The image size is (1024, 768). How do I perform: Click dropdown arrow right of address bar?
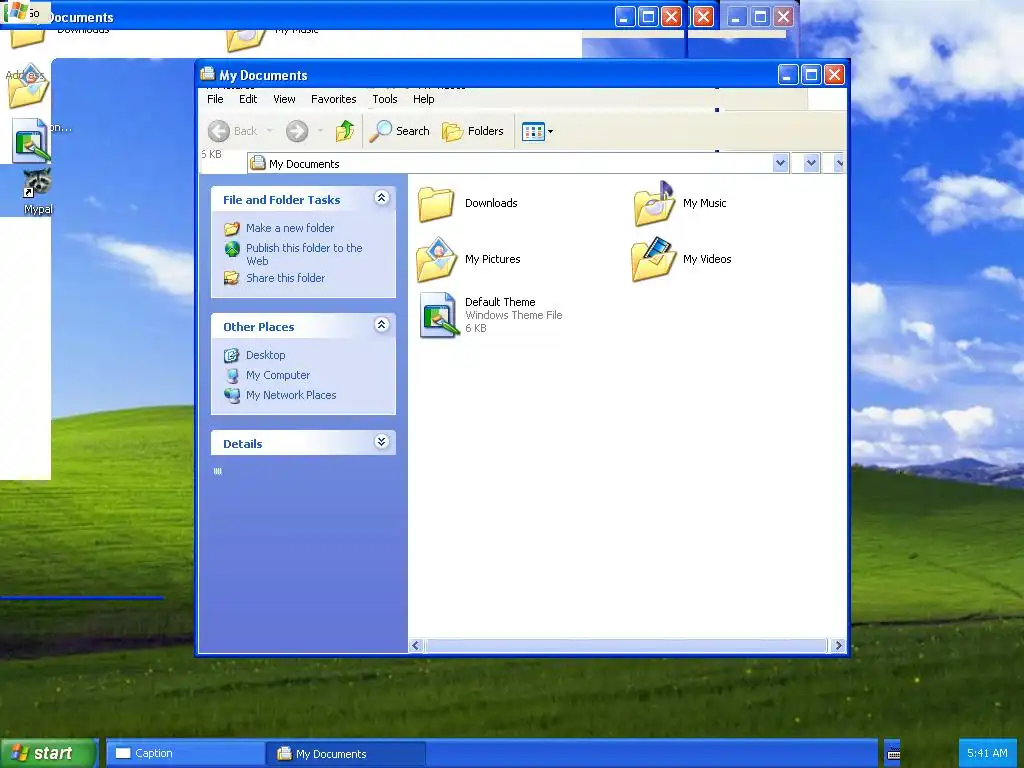pyautogui.click(x=811, y=163)
